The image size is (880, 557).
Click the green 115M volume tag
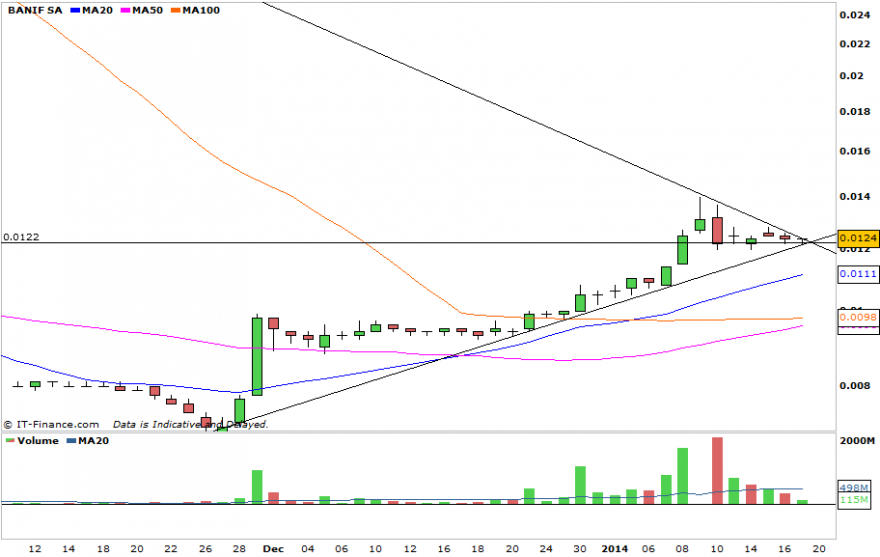pyautogui.click(x=854, y=499)
